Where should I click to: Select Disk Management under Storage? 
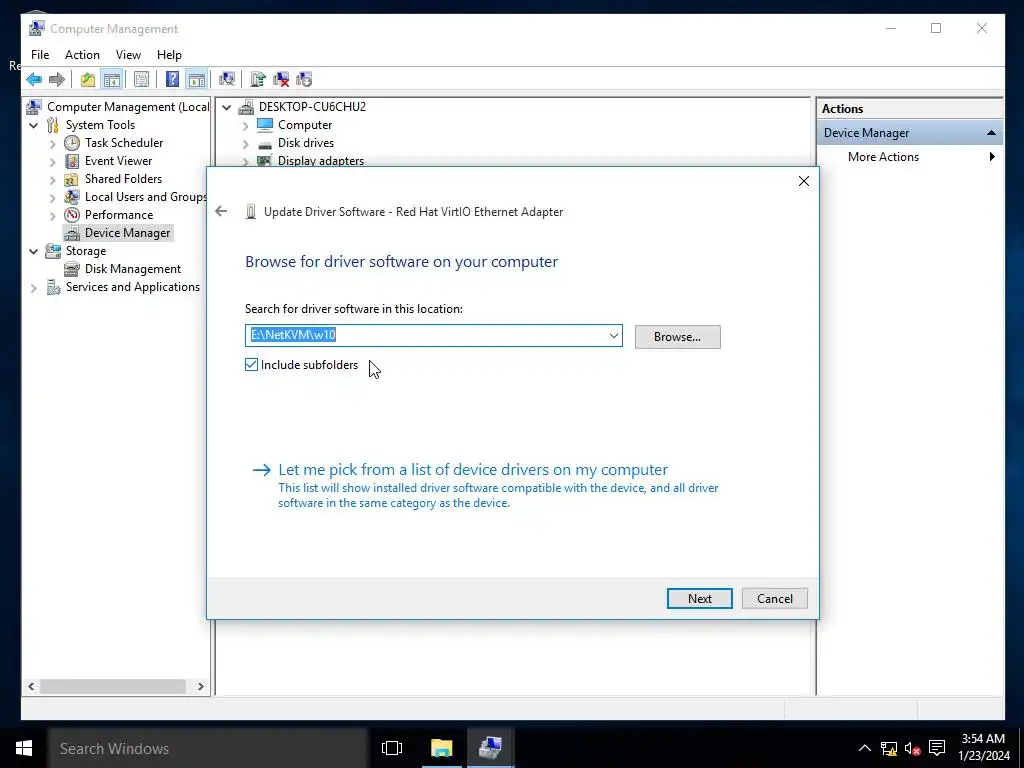pyautogui.click(x=133, y=268)
